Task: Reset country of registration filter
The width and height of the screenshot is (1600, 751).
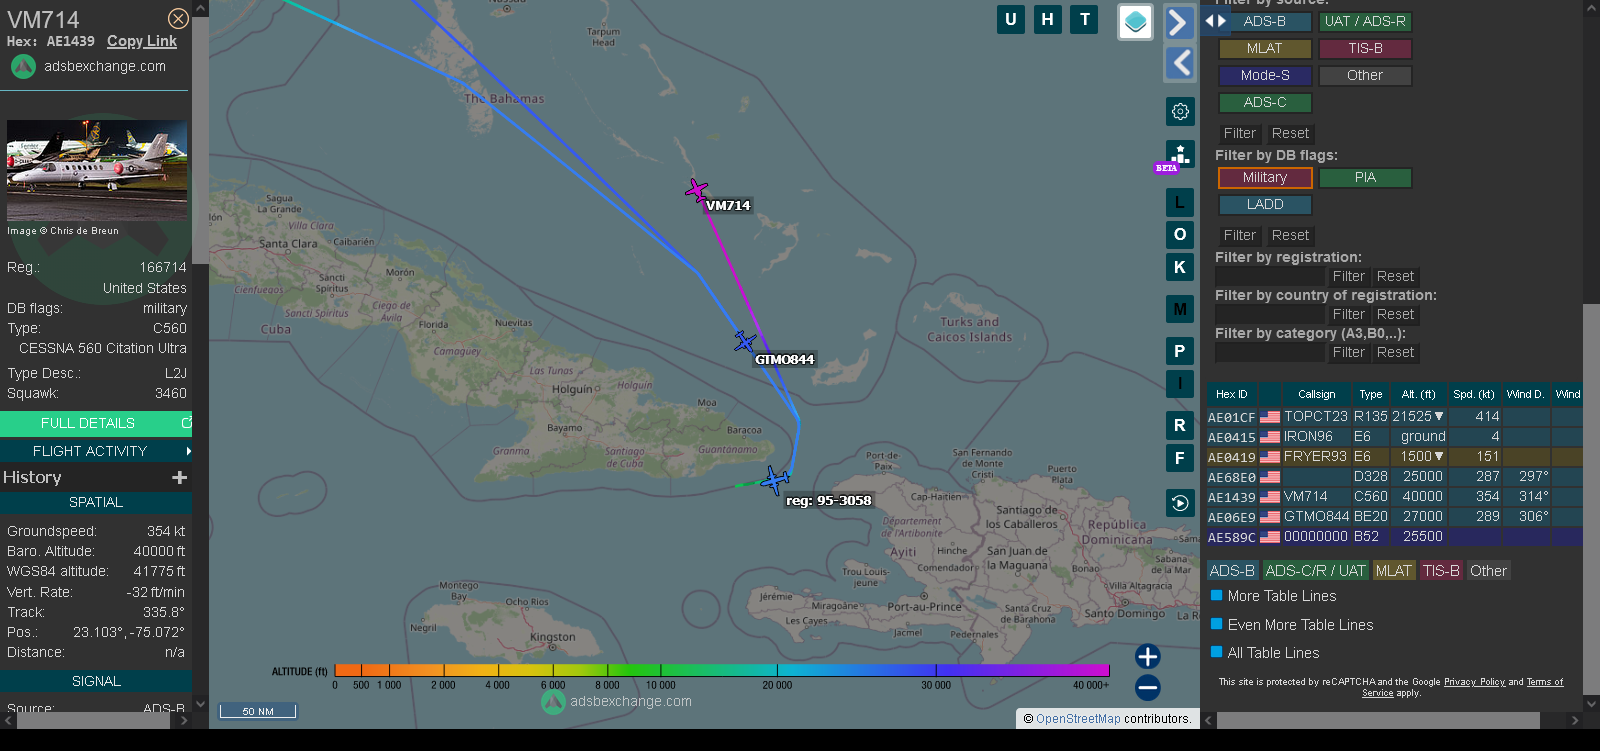Action: point(1395,314)
